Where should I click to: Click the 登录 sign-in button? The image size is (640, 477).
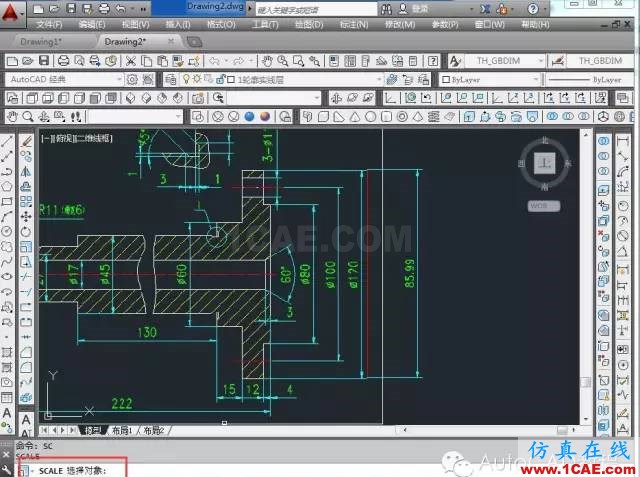click(x=422, y=9)
